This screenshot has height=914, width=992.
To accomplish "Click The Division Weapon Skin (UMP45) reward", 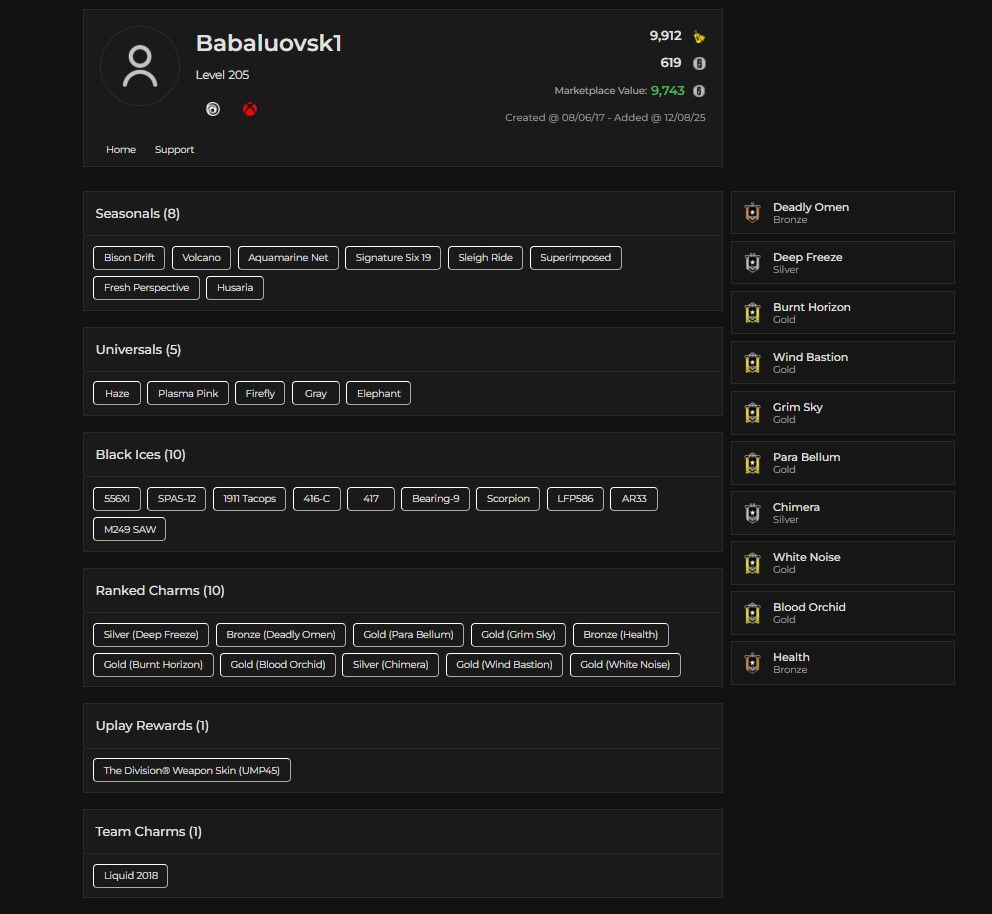I will coord(192,770).
